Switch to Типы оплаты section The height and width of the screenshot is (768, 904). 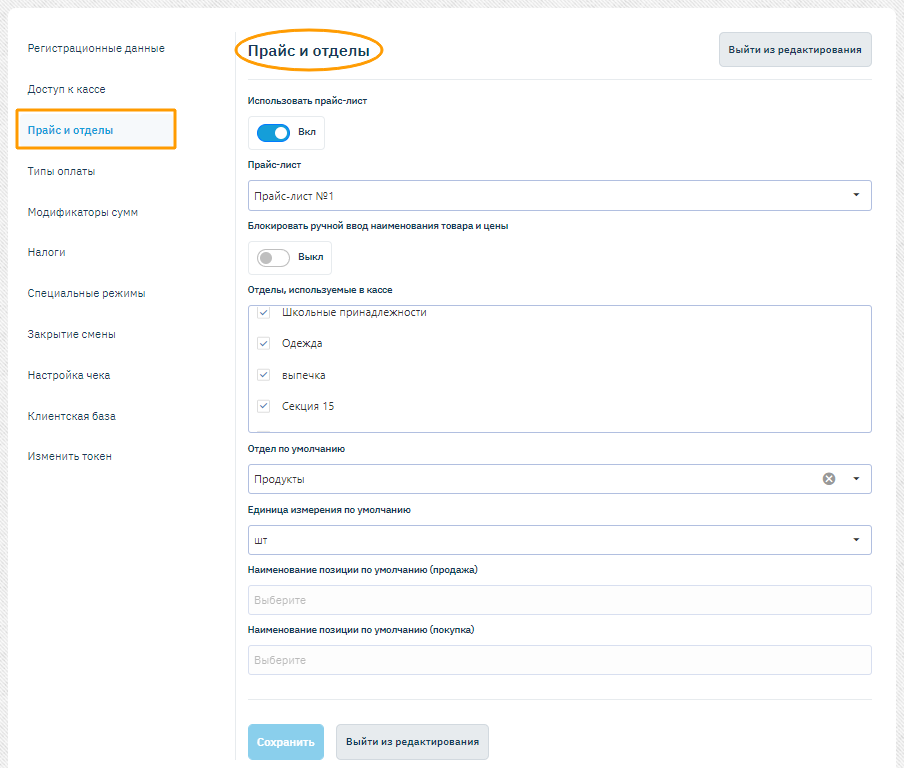[x=62, y=171]
